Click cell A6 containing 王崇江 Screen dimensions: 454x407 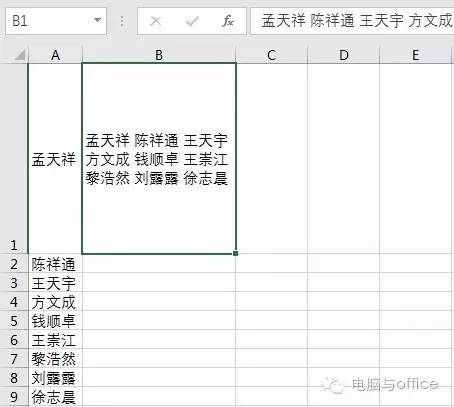[55, 340]
